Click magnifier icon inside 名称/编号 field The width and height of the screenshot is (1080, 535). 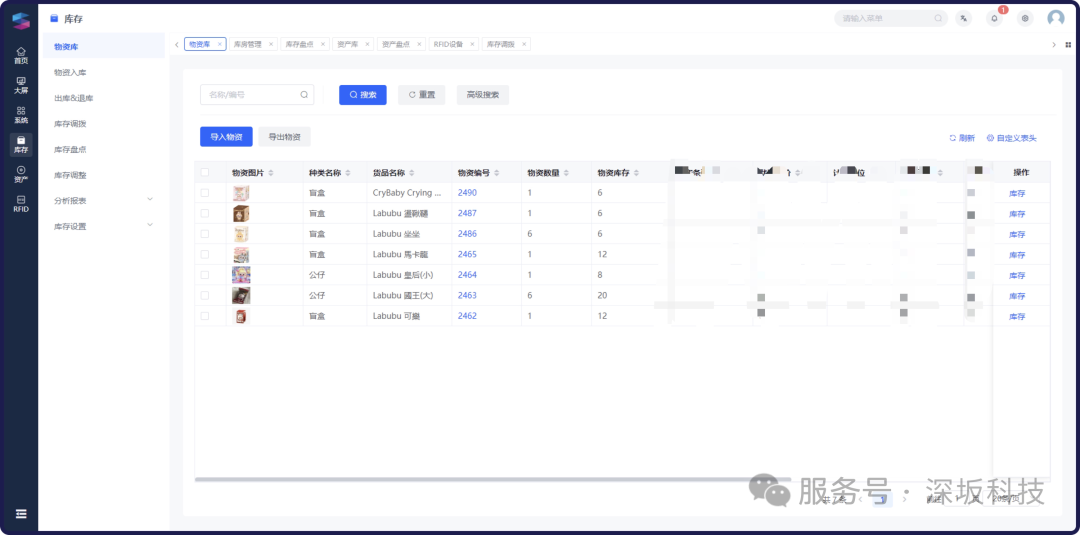(304, 95)
